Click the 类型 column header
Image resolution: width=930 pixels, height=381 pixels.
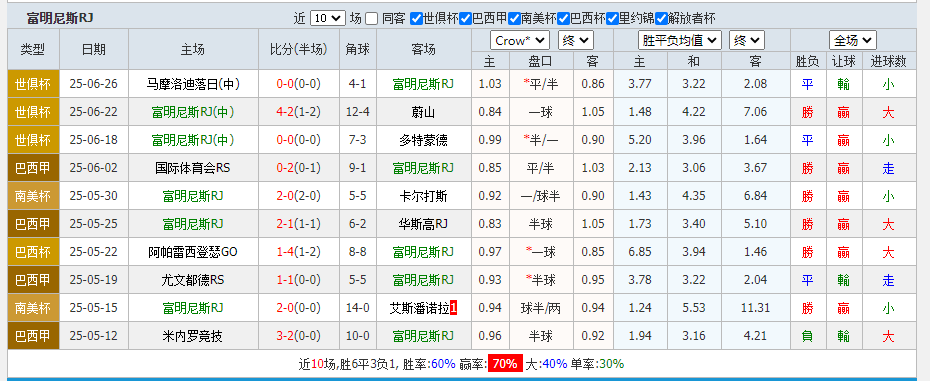point(33,49)
